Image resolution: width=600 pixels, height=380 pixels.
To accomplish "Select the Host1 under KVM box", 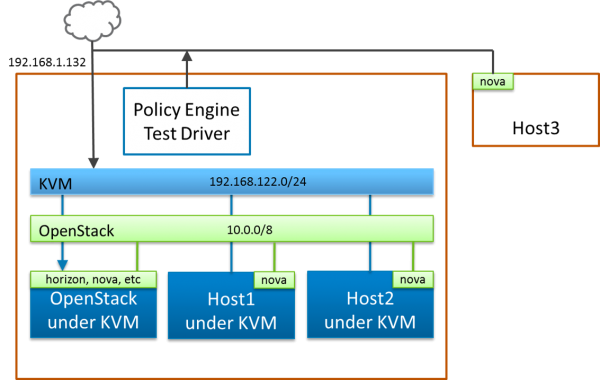I will click(x=231, y=305).
